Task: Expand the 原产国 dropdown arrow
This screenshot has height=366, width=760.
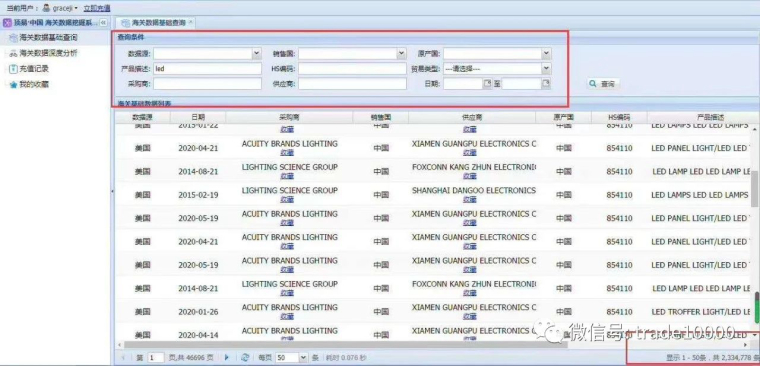Action: point(546,53)
